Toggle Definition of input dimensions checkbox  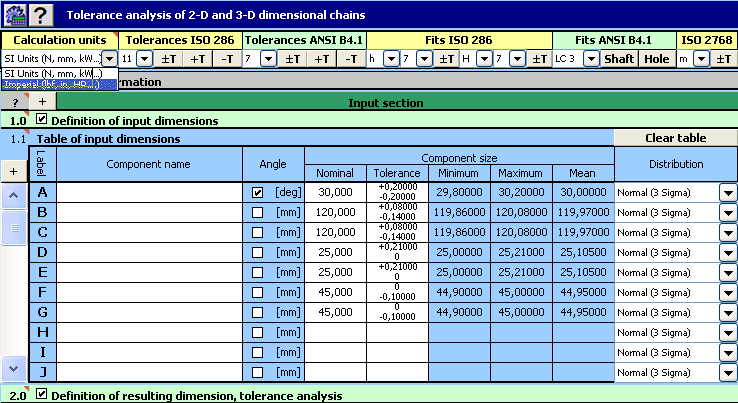point(41,120)
